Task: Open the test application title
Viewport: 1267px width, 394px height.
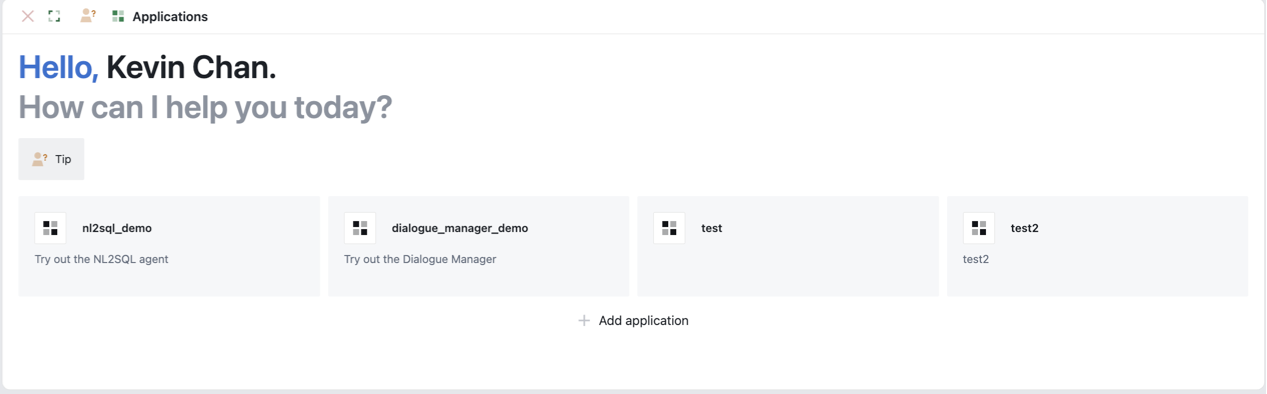Action: (x=712, y=228)
